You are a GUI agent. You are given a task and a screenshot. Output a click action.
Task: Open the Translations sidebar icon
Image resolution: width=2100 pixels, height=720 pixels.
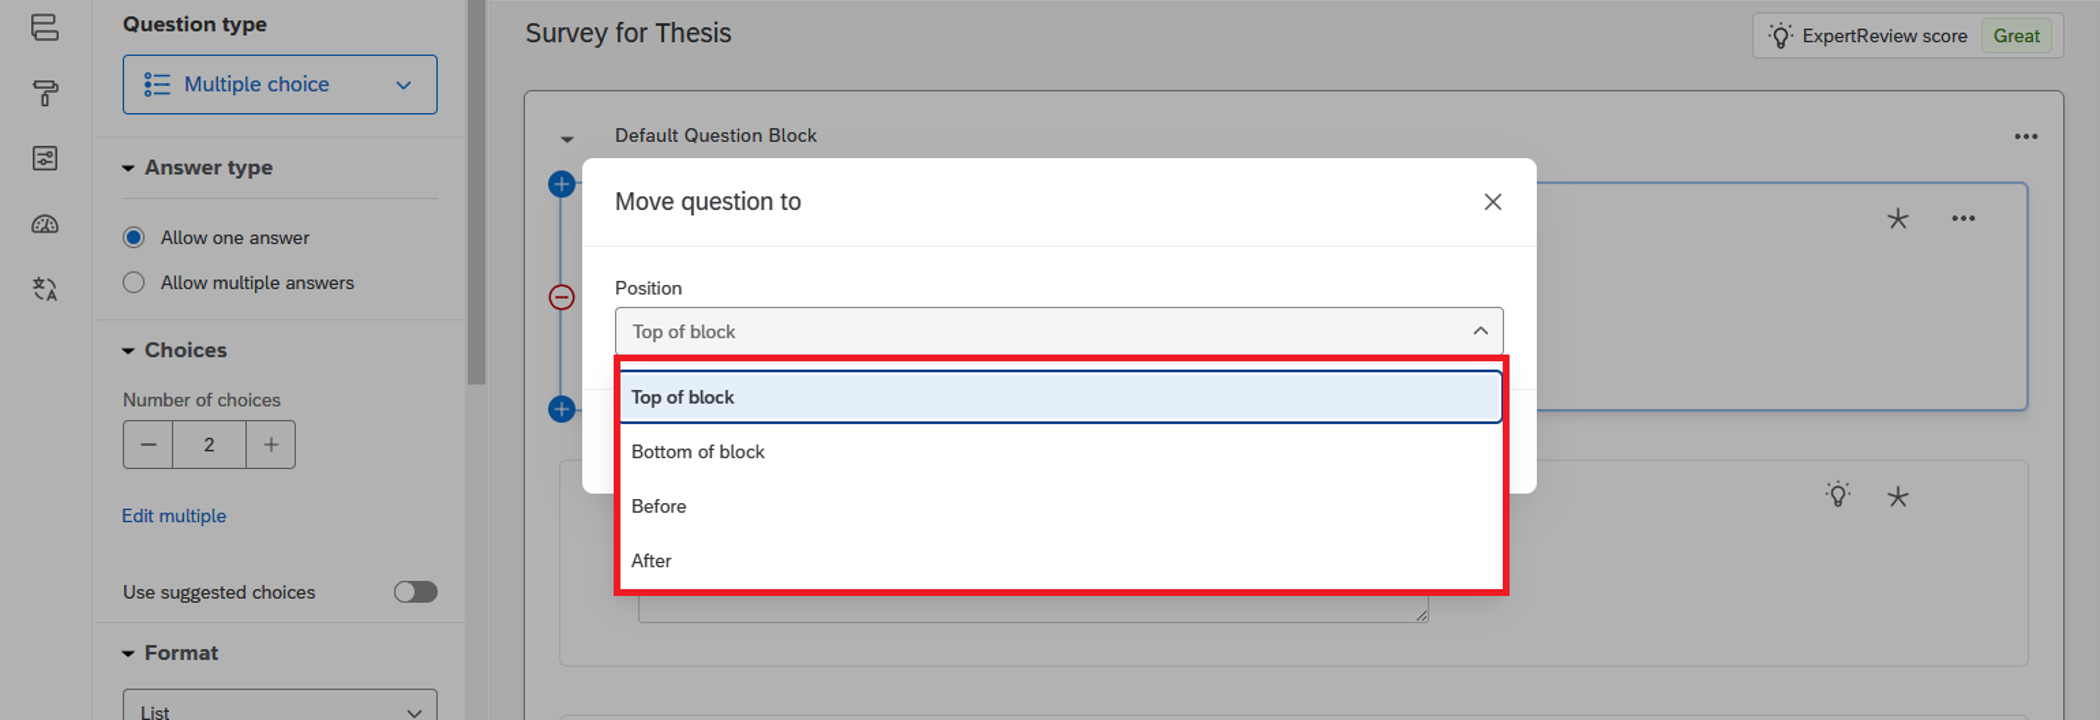45,289
